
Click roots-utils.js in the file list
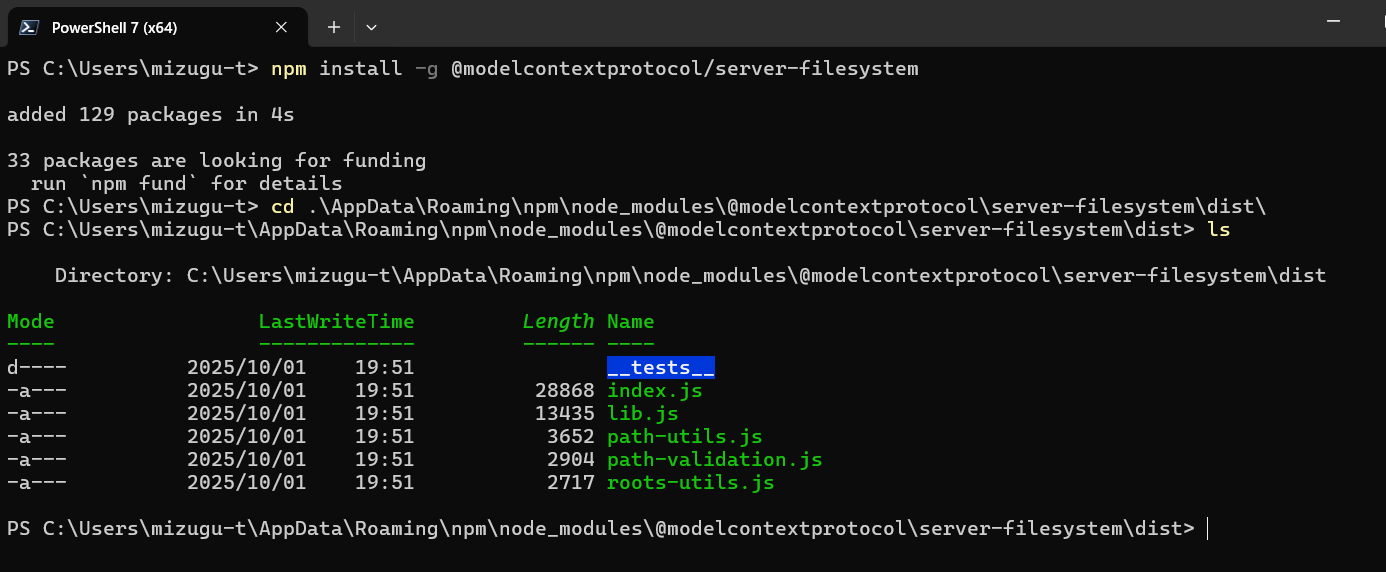tap(690, 483)
